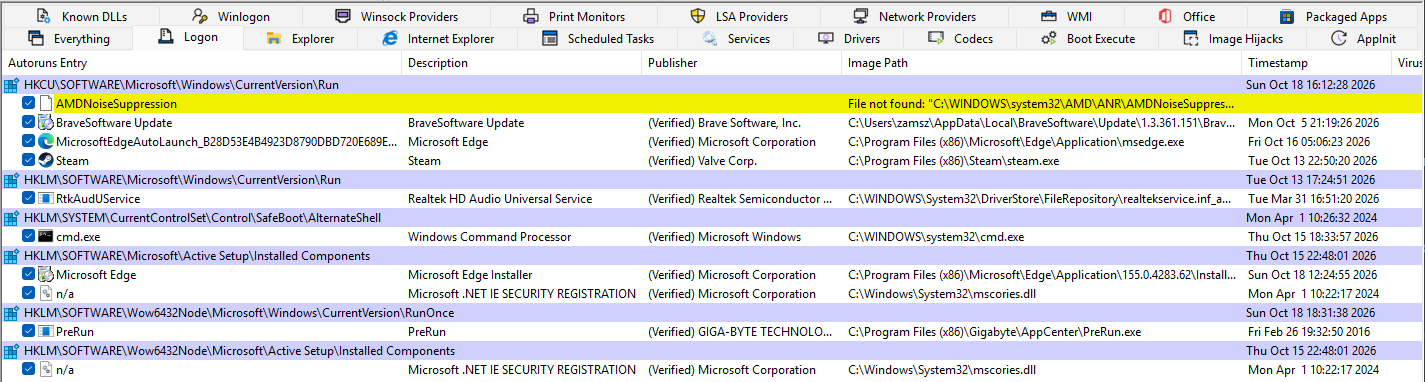Image resolution: width=1425 pixels, height=382 pixels.
Task: Select the Logon tab
Action: click(189, 38)
